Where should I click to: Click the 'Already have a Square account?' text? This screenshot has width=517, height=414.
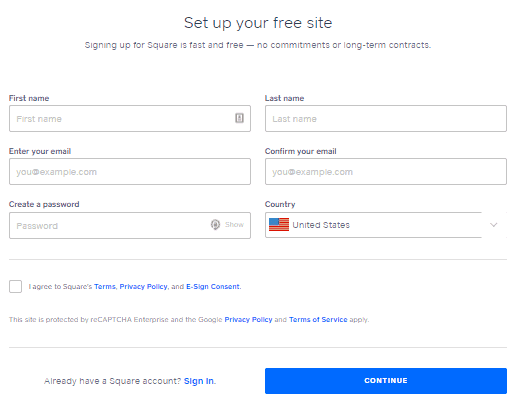pos(112,381)
